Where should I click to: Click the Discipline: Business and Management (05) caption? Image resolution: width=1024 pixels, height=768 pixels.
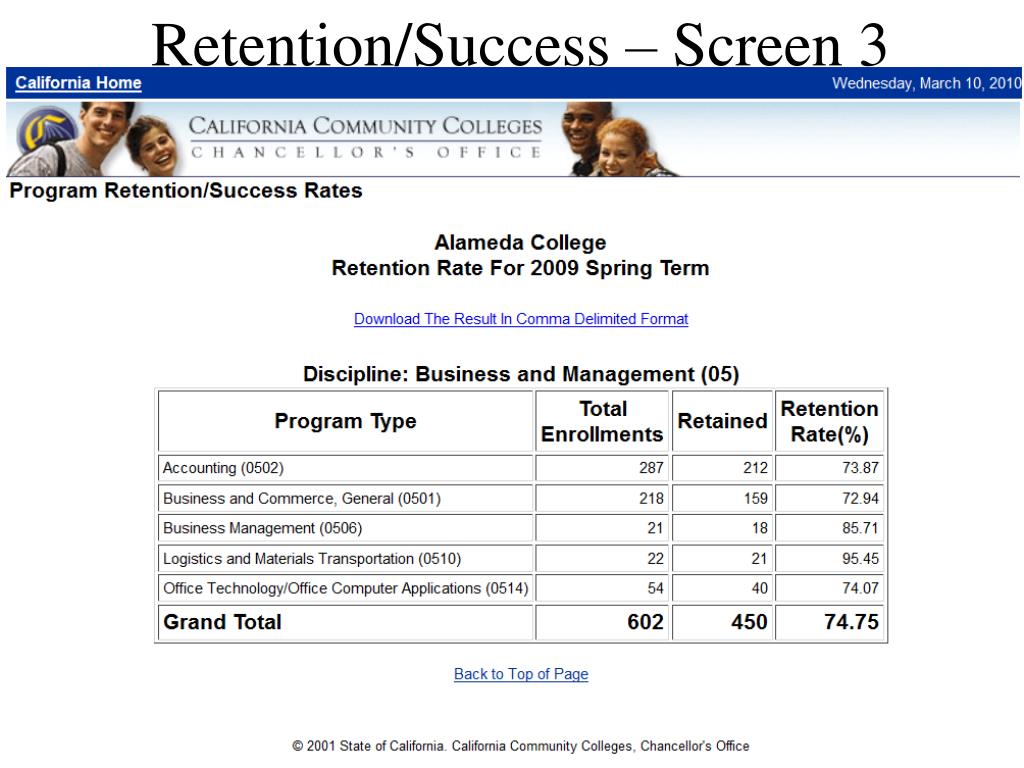tap(520, 374)
